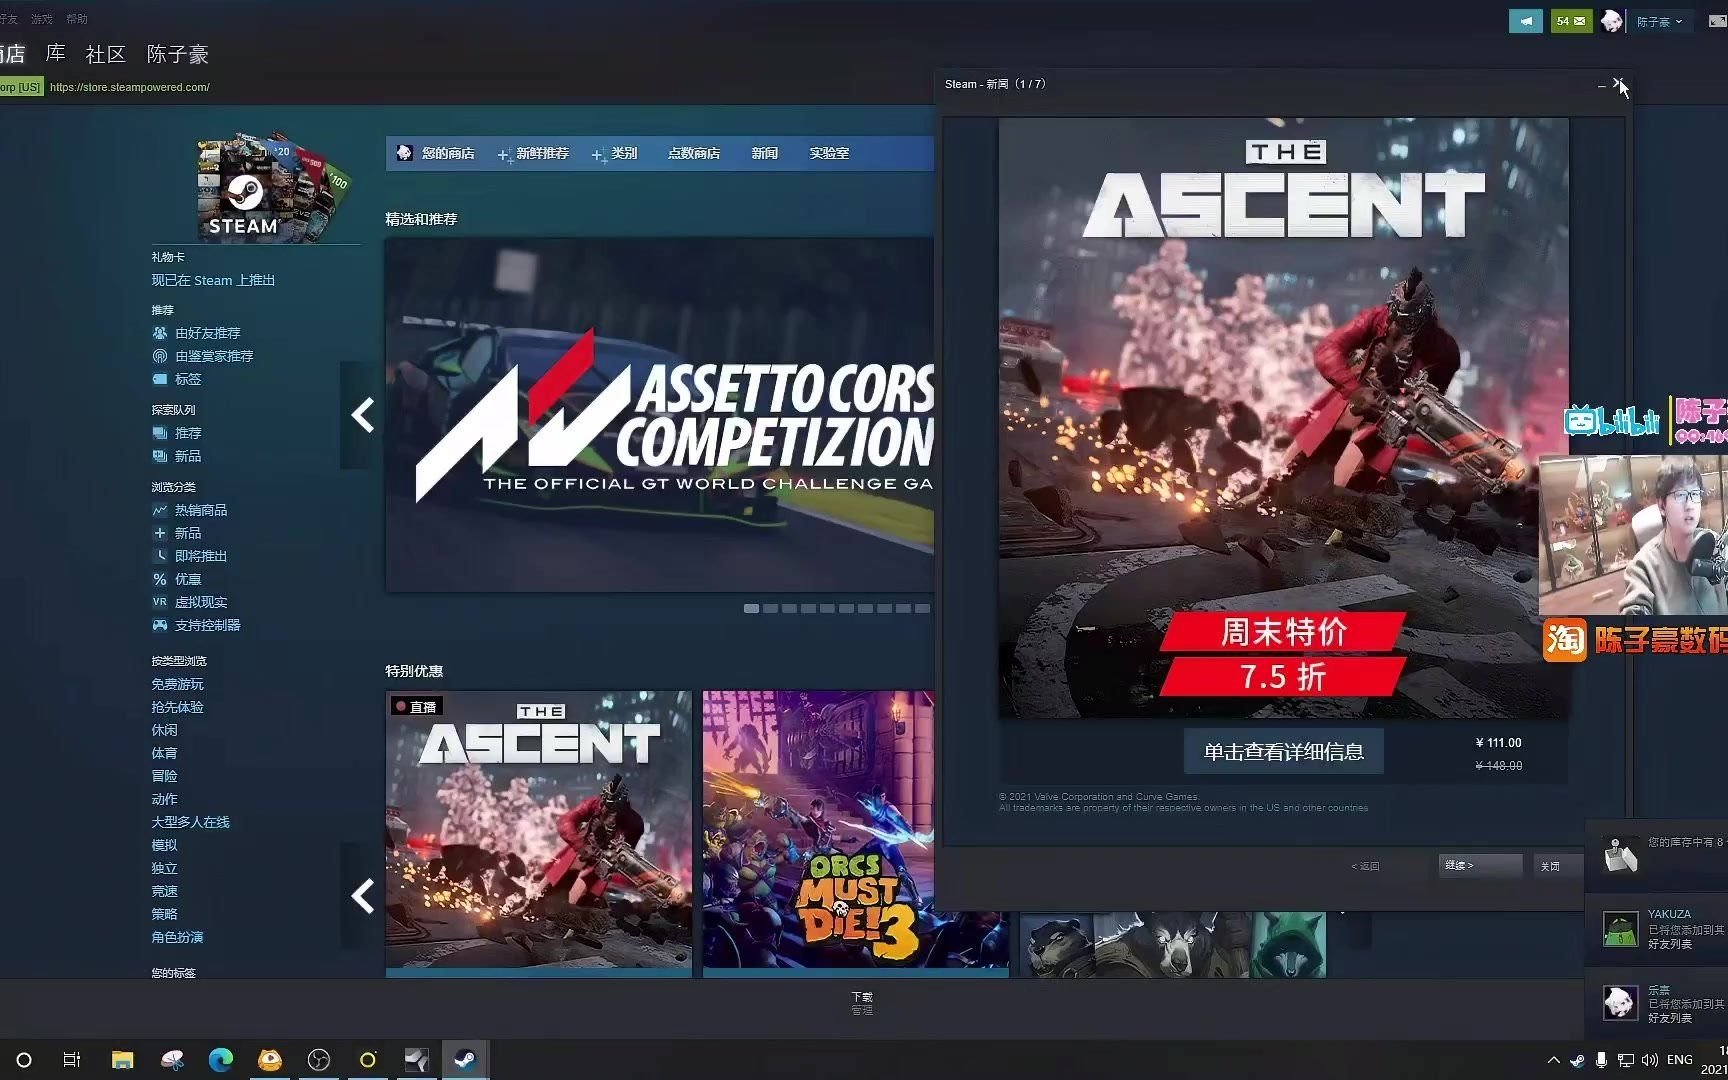The height and width of the screenshot is (1080, 1728).
Task: Browse the 动作 action category
Action: point(164,799)
